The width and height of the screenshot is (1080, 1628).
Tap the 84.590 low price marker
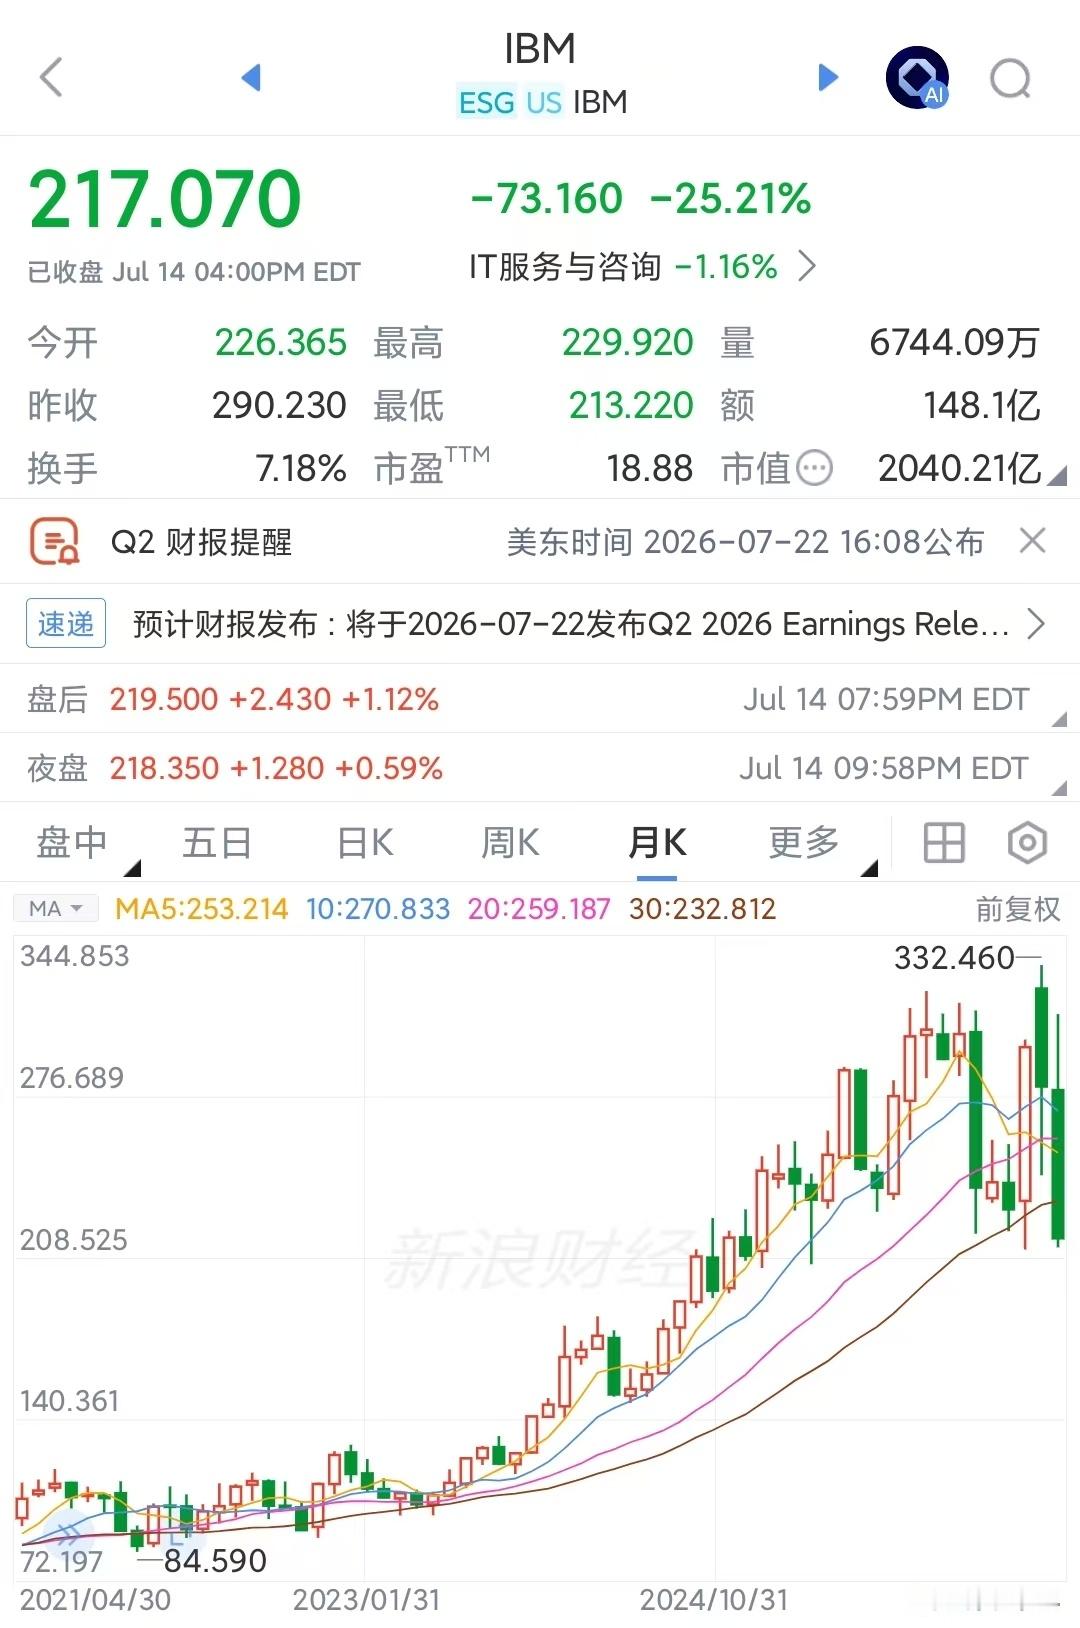[215, 1560]
